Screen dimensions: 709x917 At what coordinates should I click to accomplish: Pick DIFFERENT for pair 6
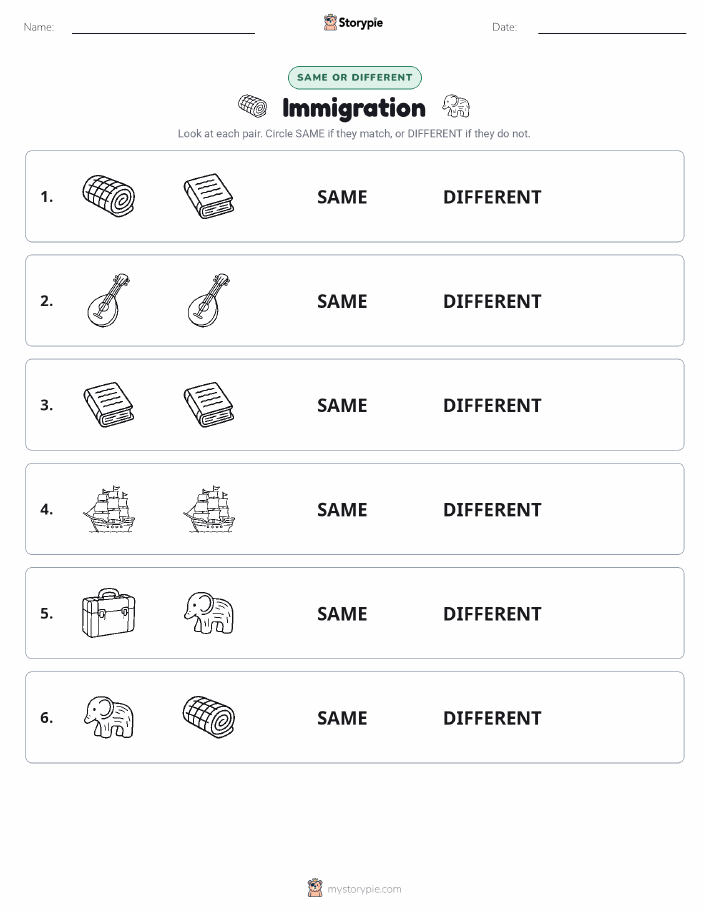coord(492,718)
